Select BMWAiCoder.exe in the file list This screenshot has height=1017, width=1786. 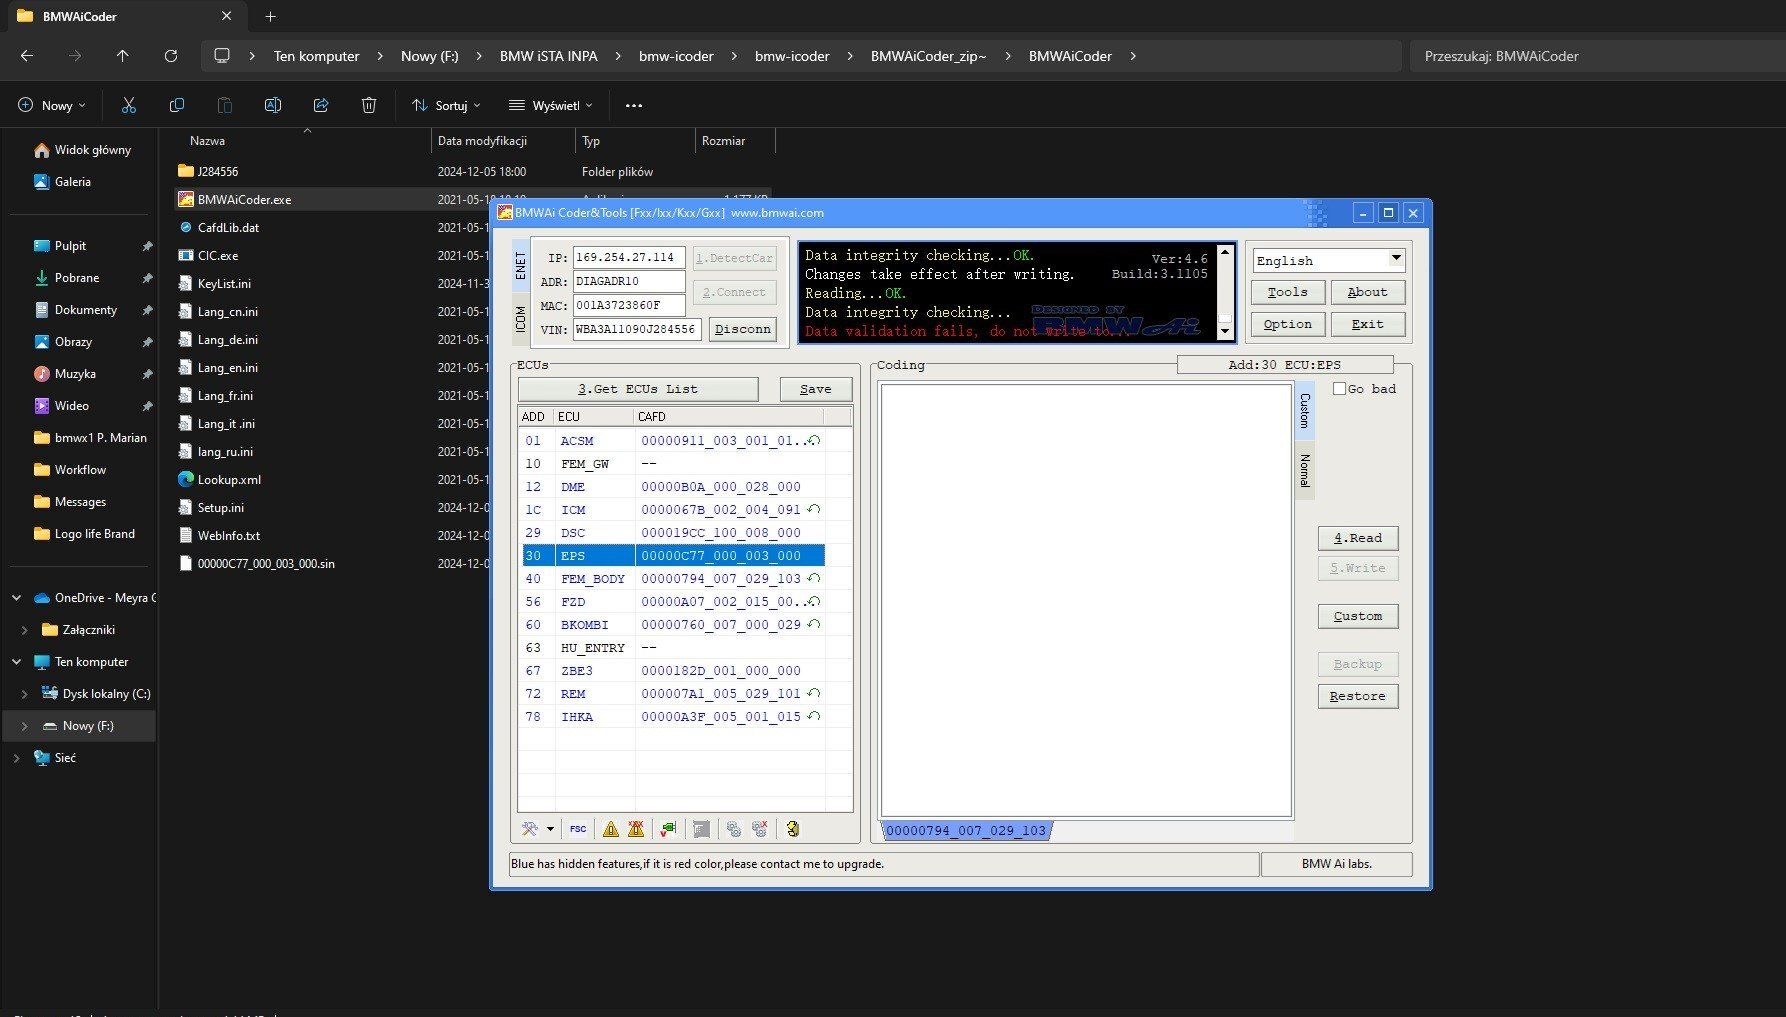click(x=244, y=199)
